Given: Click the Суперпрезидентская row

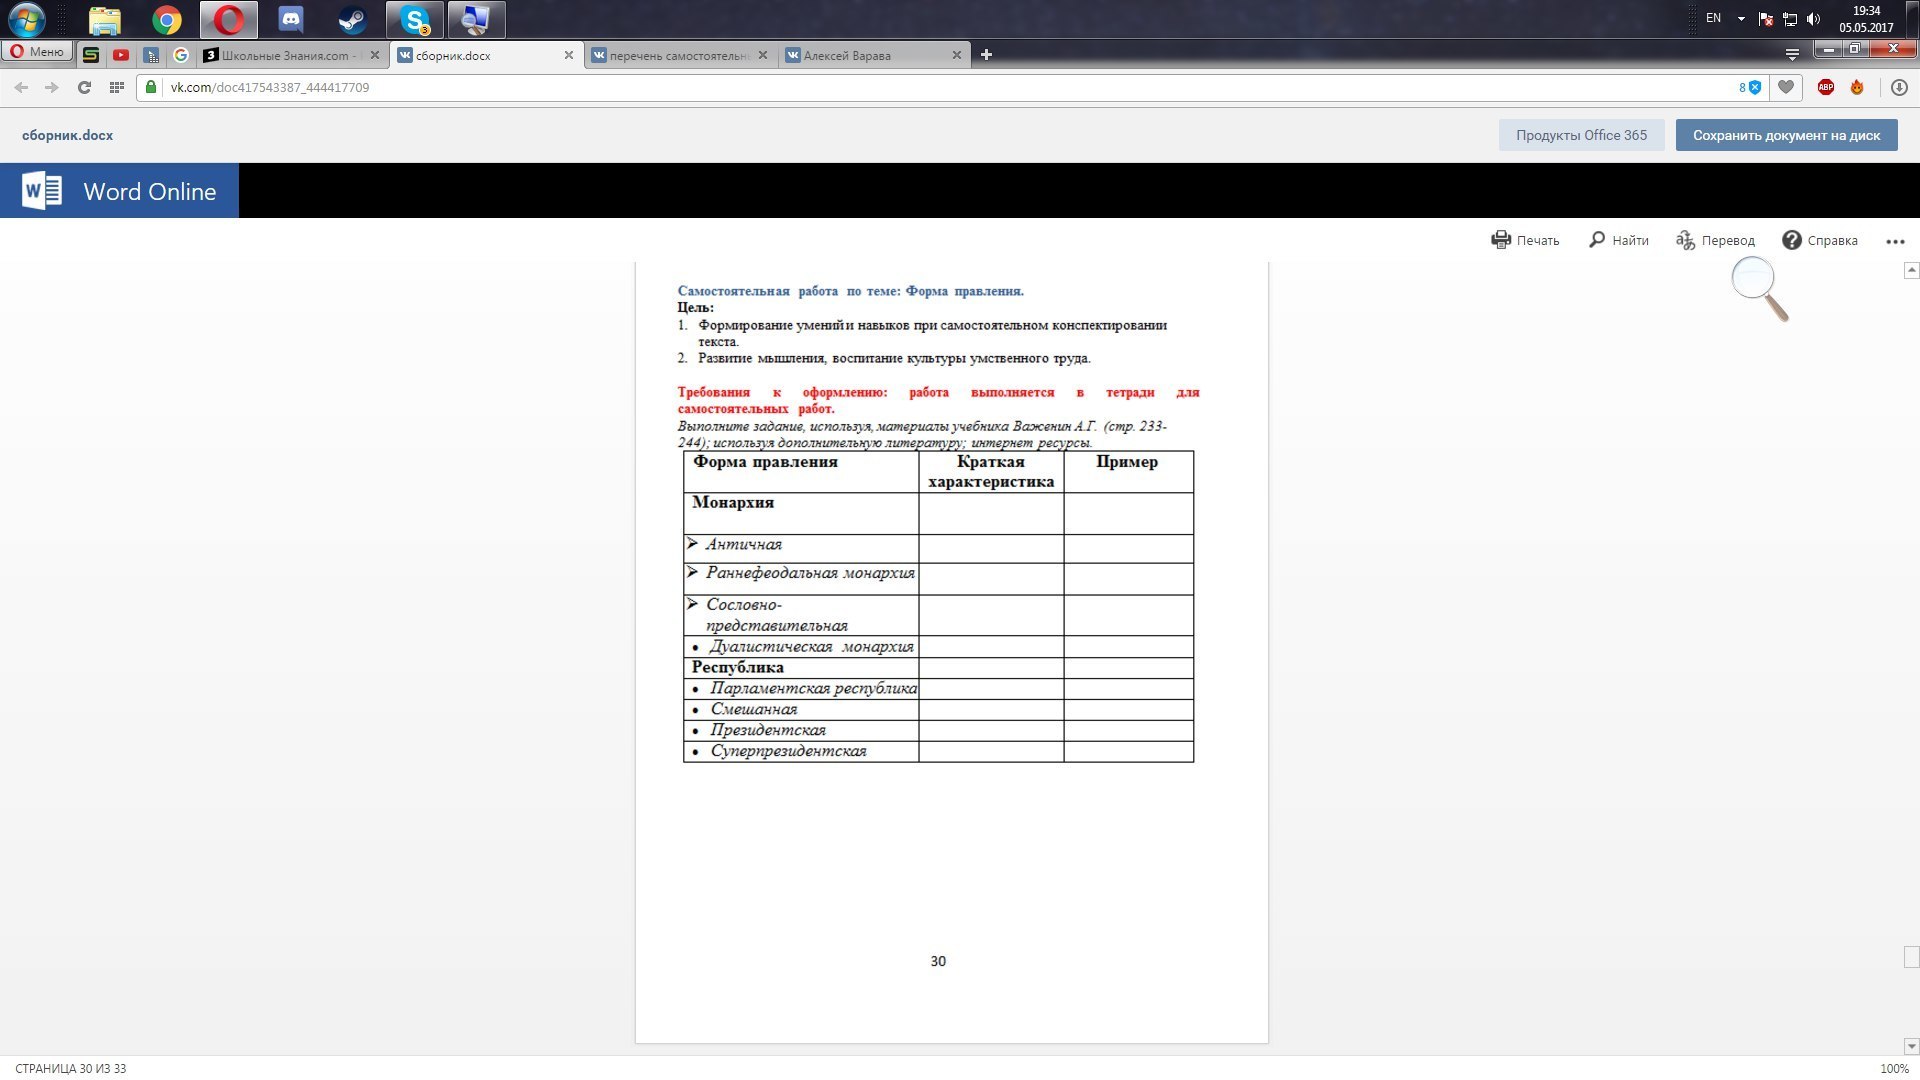Looking at the screenshot, I should (938, 751).
